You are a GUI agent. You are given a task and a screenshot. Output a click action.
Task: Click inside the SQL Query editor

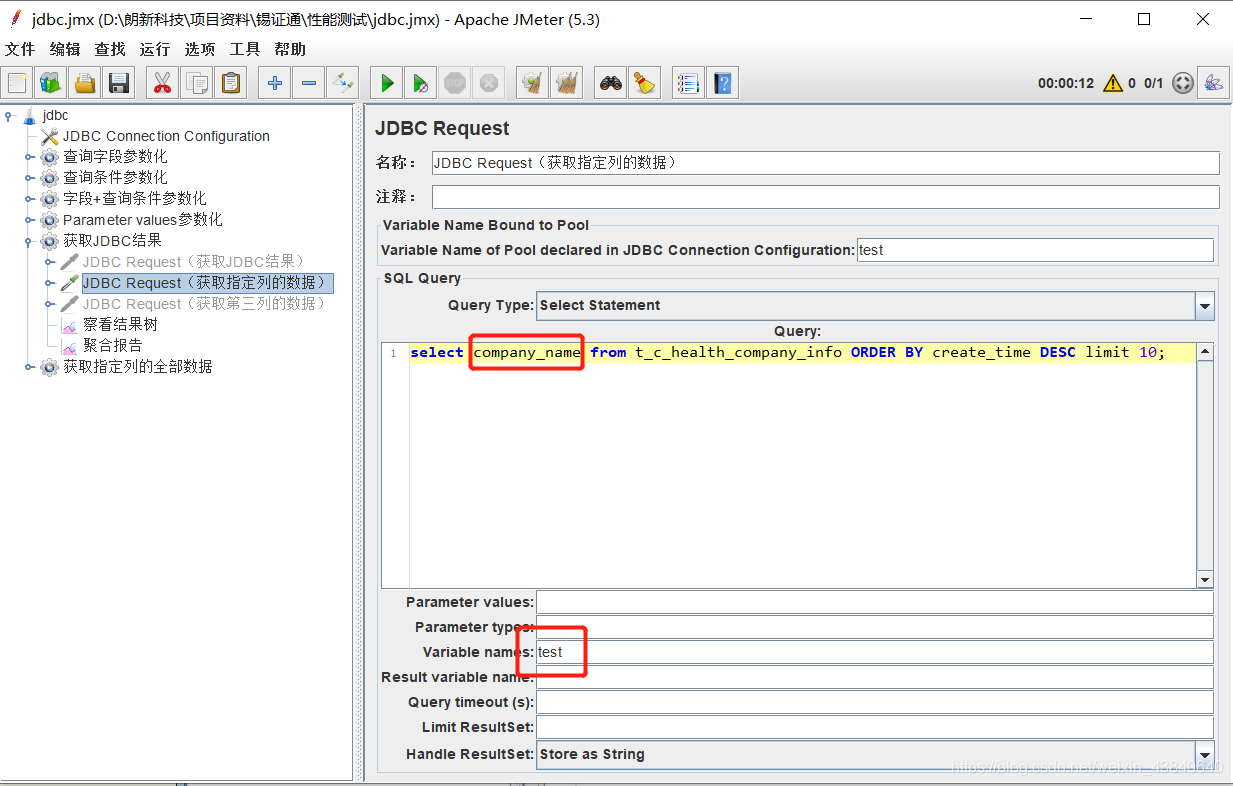point(803,465)
